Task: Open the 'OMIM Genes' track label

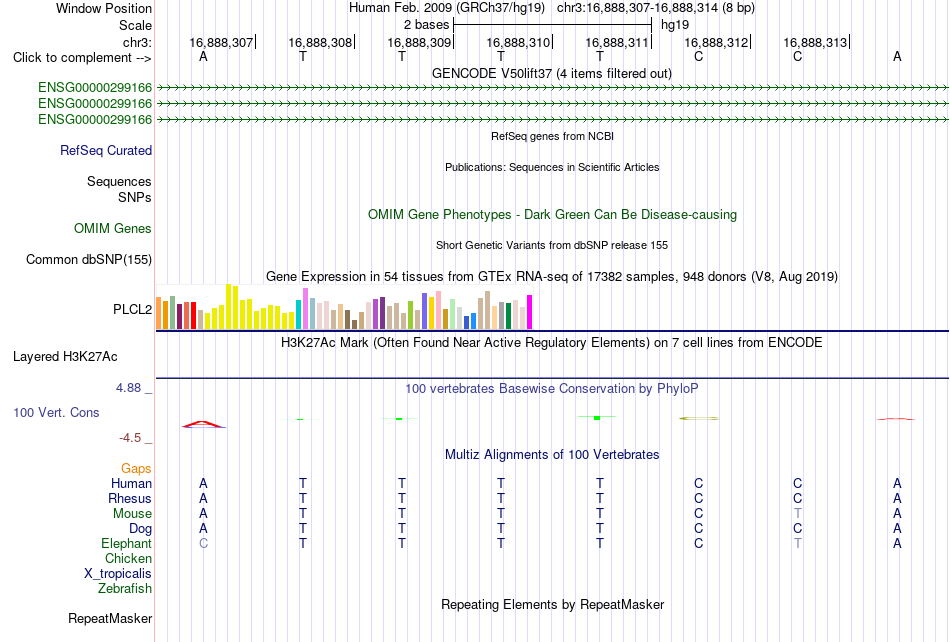Action: click(x=113, y=228)
